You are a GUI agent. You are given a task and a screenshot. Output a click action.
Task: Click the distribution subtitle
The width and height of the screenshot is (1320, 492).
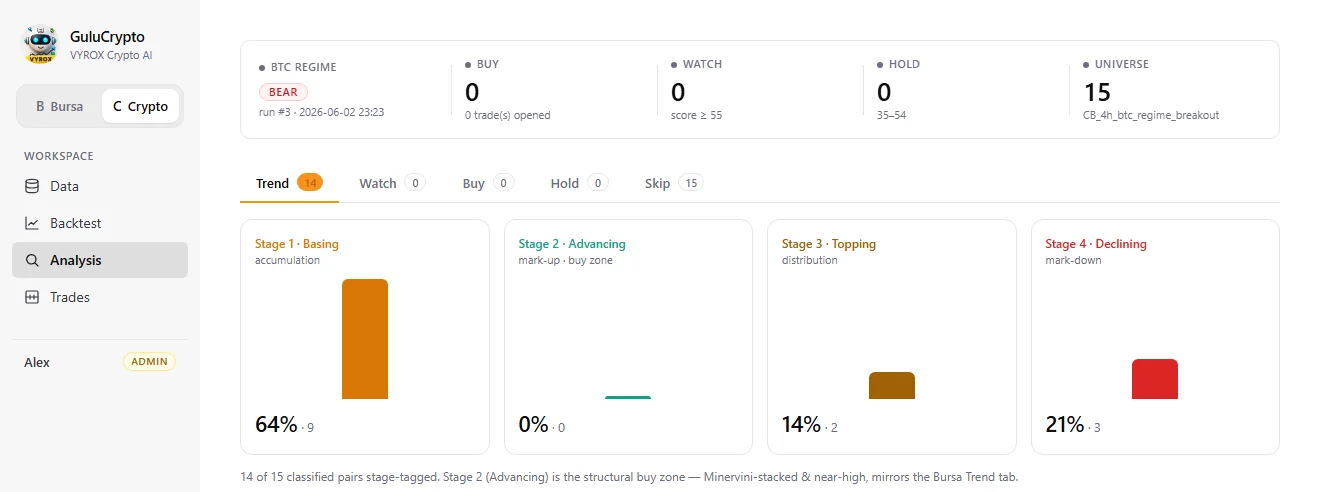coord(810,261)
